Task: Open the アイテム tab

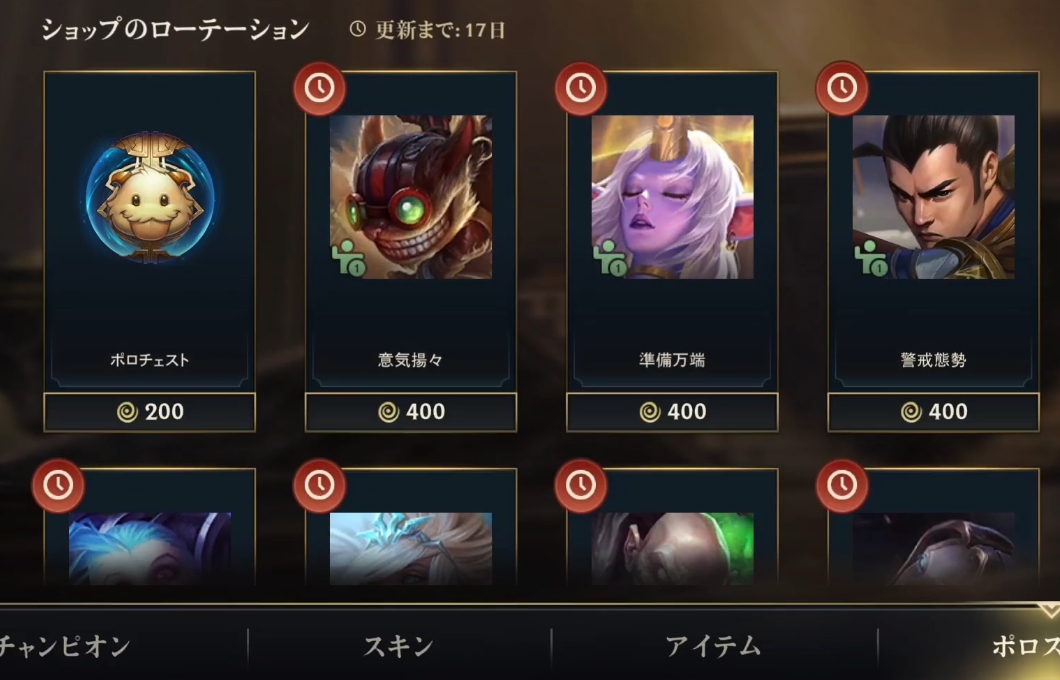Action: (713, 646)
